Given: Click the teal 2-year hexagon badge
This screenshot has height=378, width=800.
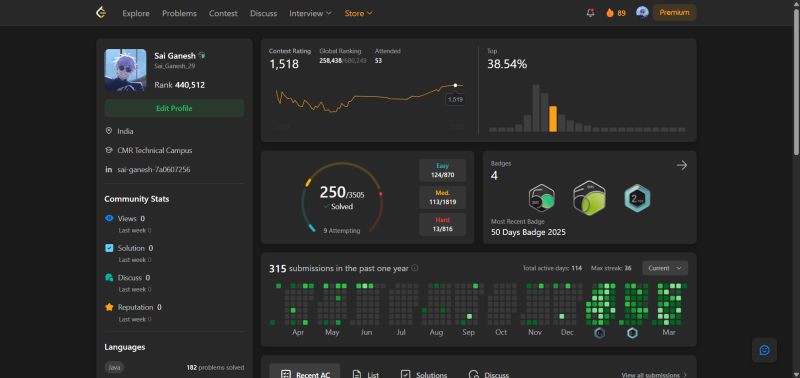Looking at the screenshot, I should 637,198.
